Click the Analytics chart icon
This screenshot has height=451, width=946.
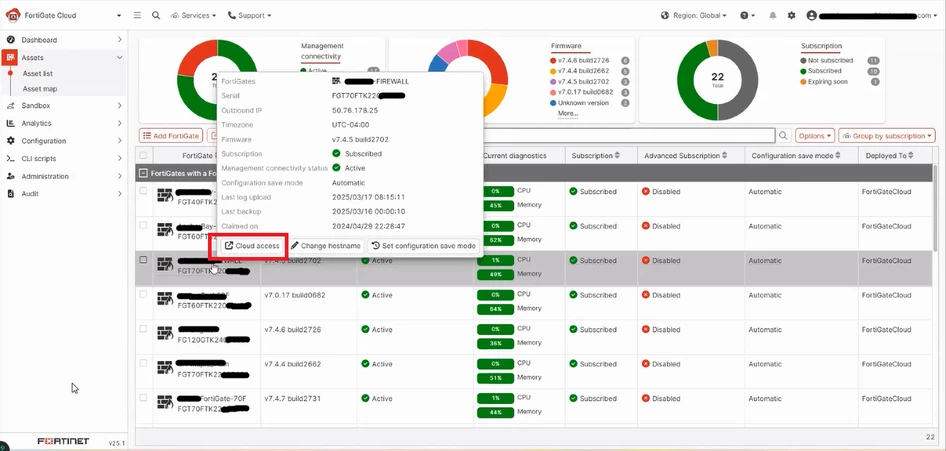[x=10, y=123]
